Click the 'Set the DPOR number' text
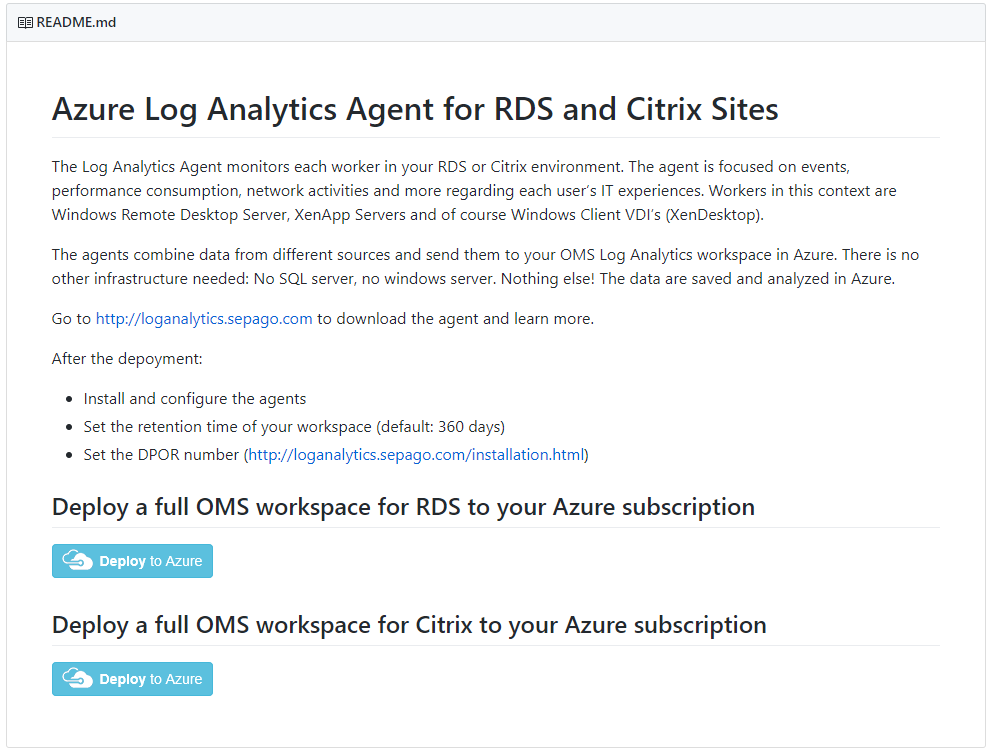Viewport: 993px width, 752px height. tap(161, 455)
